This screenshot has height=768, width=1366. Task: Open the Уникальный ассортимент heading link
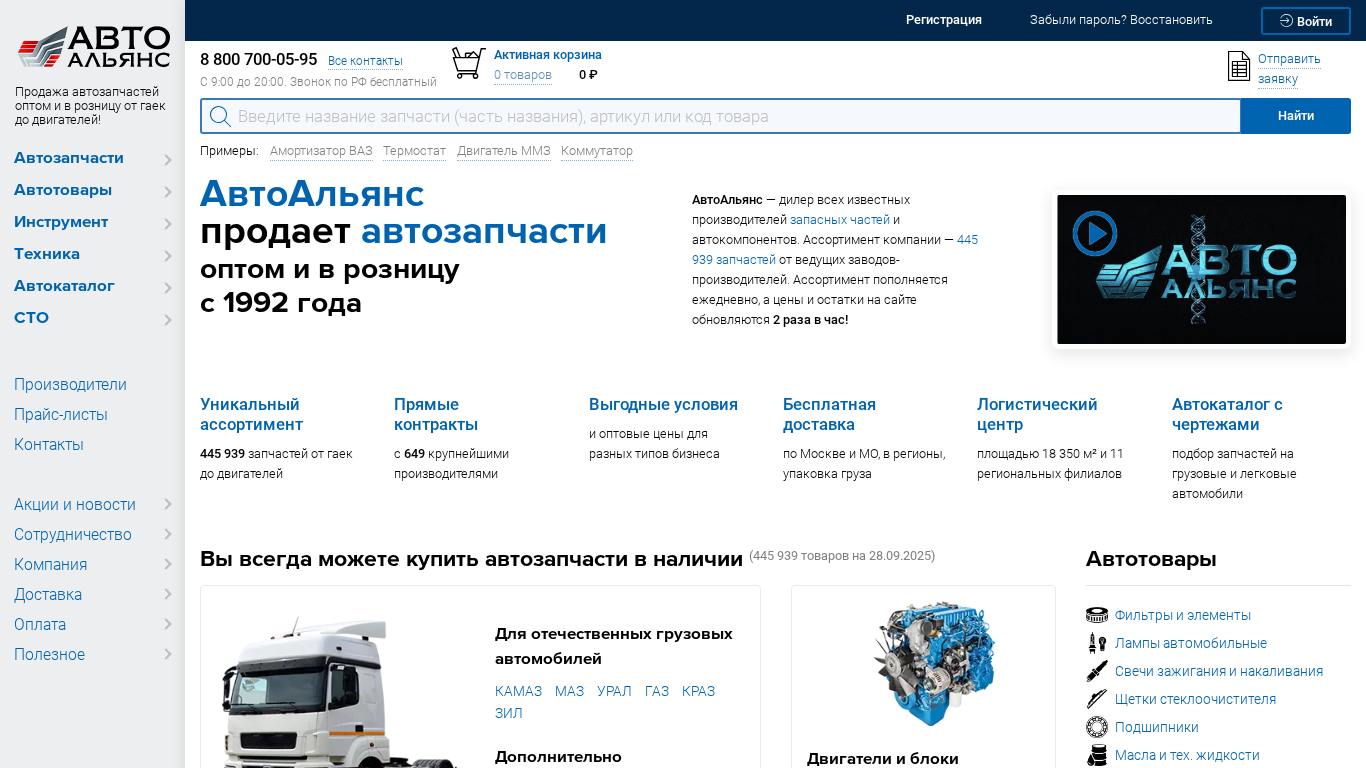coord(250,415)
